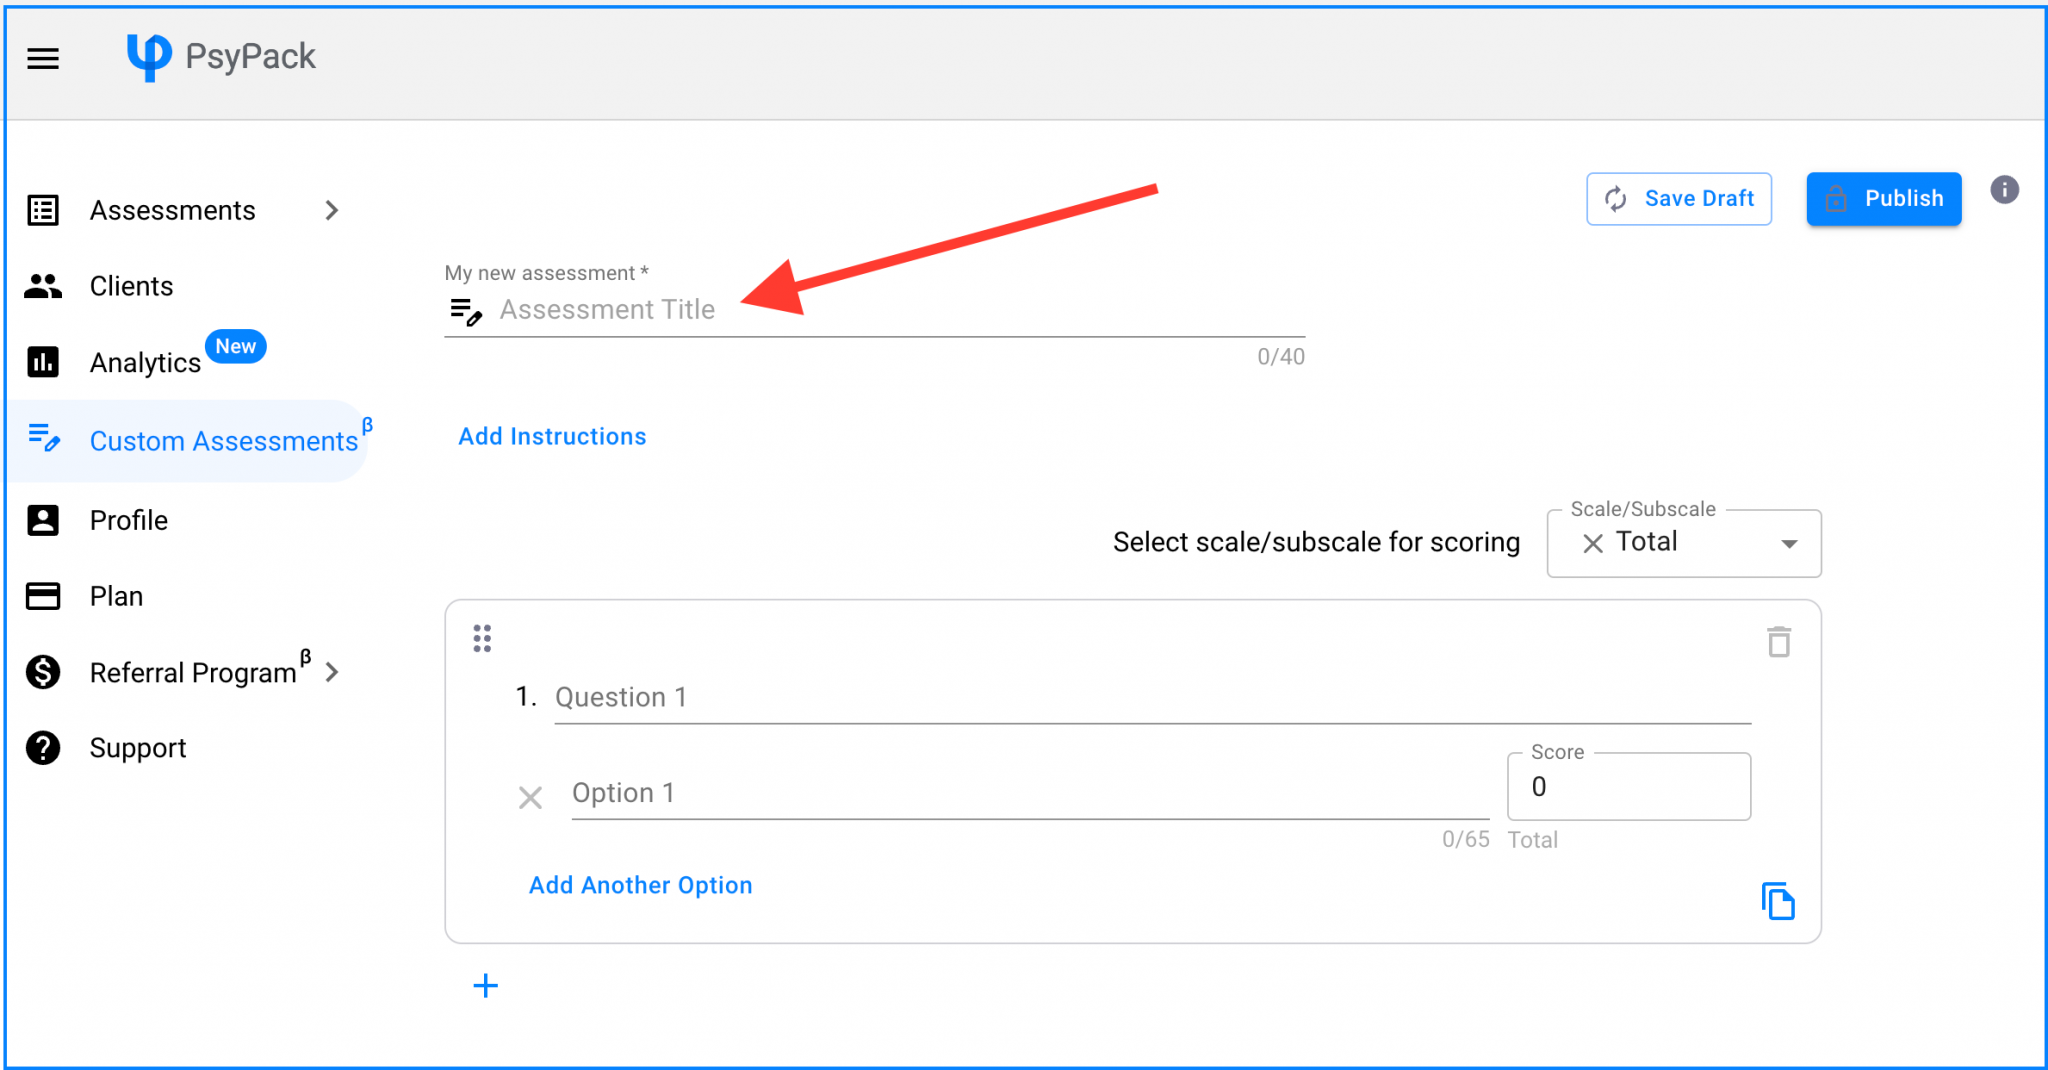Click the Question 1 text field
The height and width of the screenshot is (1070, 2048).
(x=1153, y=698)
